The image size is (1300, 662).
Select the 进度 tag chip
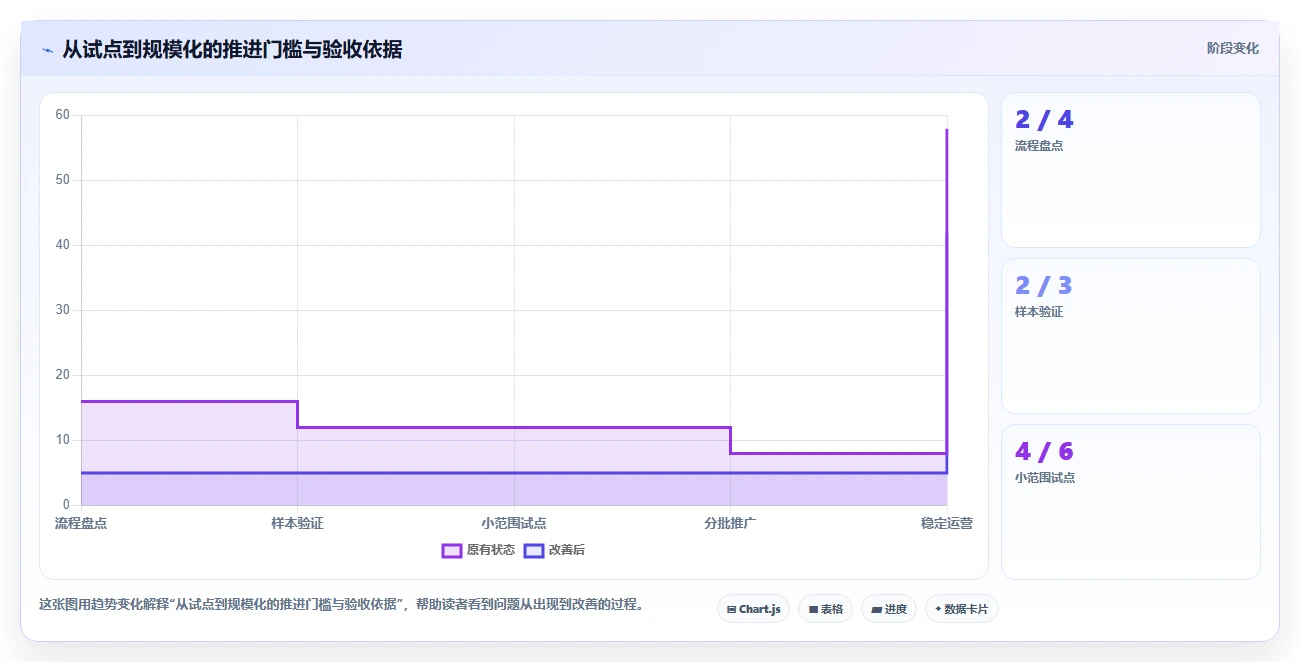[889, 609]
